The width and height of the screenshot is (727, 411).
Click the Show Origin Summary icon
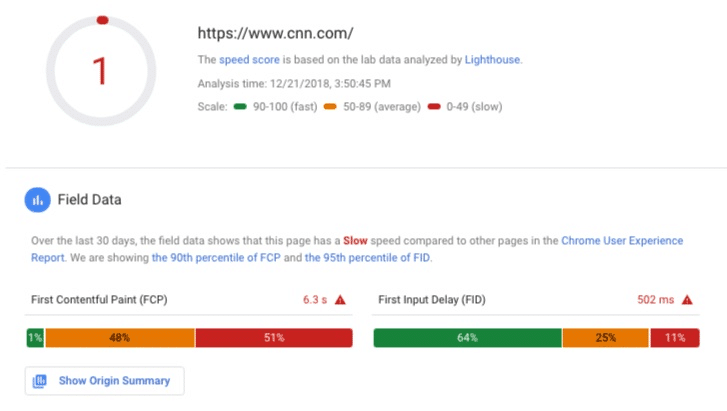pyautogui.click(x=40, y=381)
